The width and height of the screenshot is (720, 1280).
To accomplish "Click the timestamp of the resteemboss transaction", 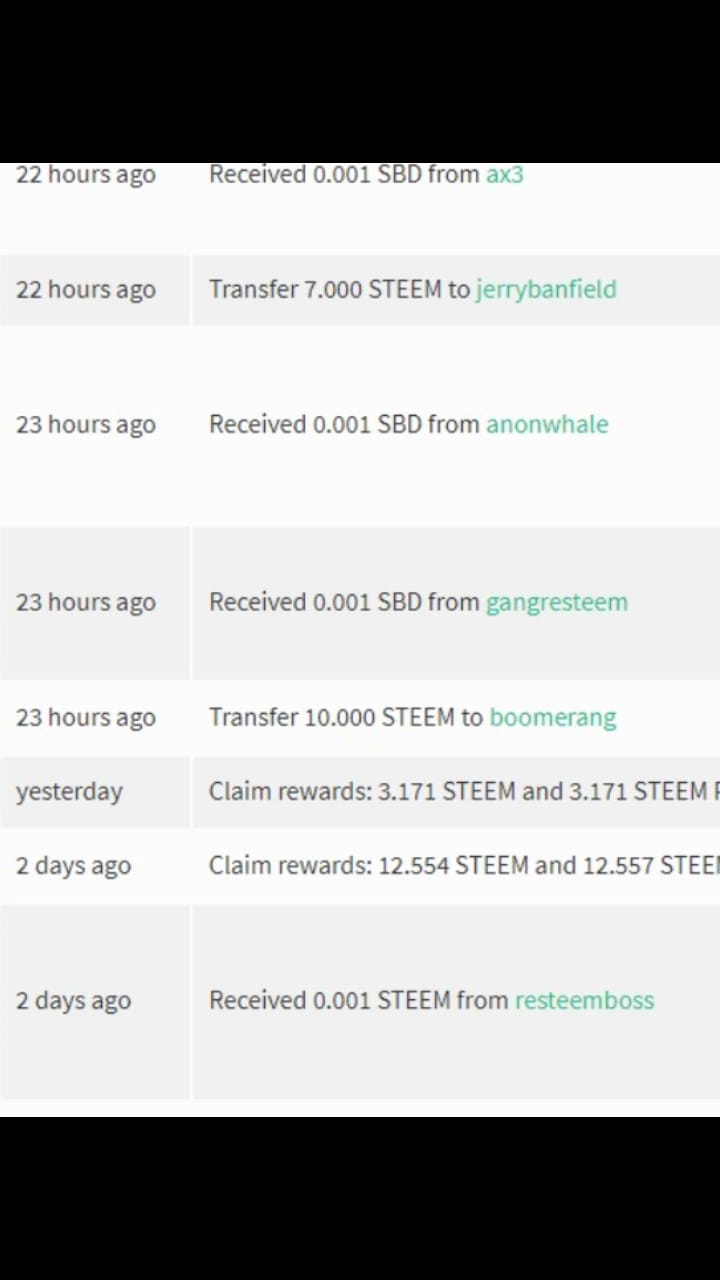I will pos(73,1001).
